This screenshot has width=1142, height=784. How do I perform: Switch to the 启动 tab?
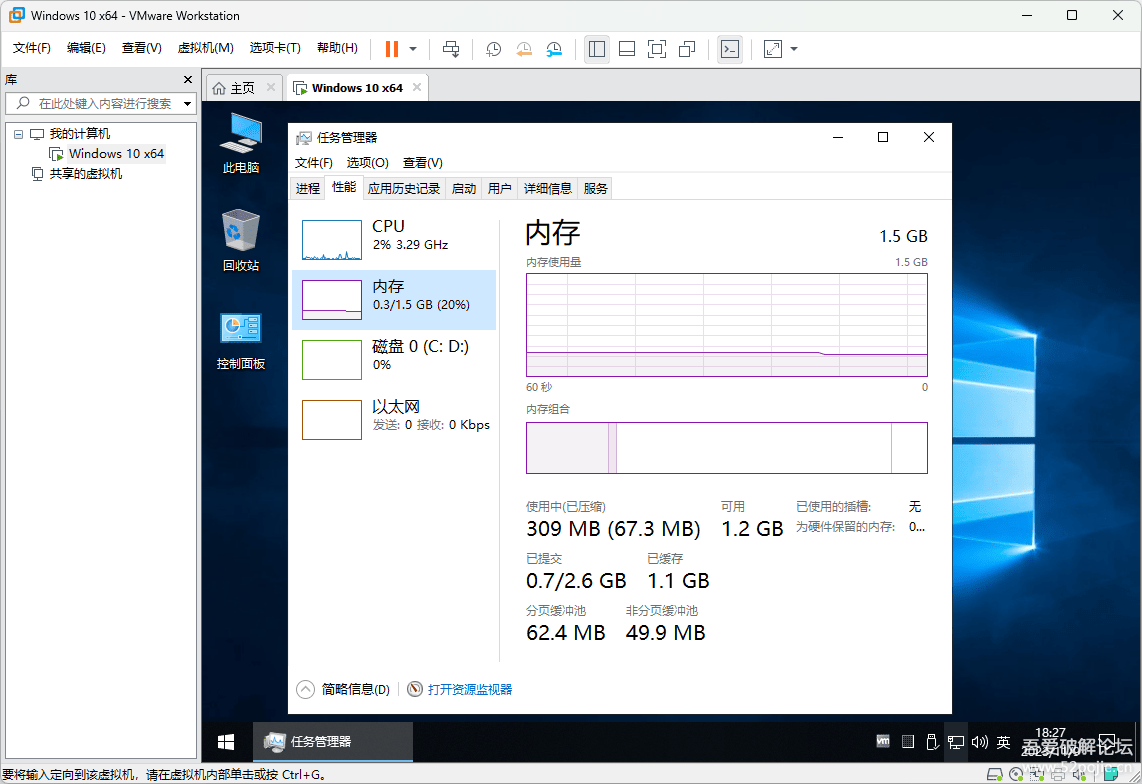[463, 189]
